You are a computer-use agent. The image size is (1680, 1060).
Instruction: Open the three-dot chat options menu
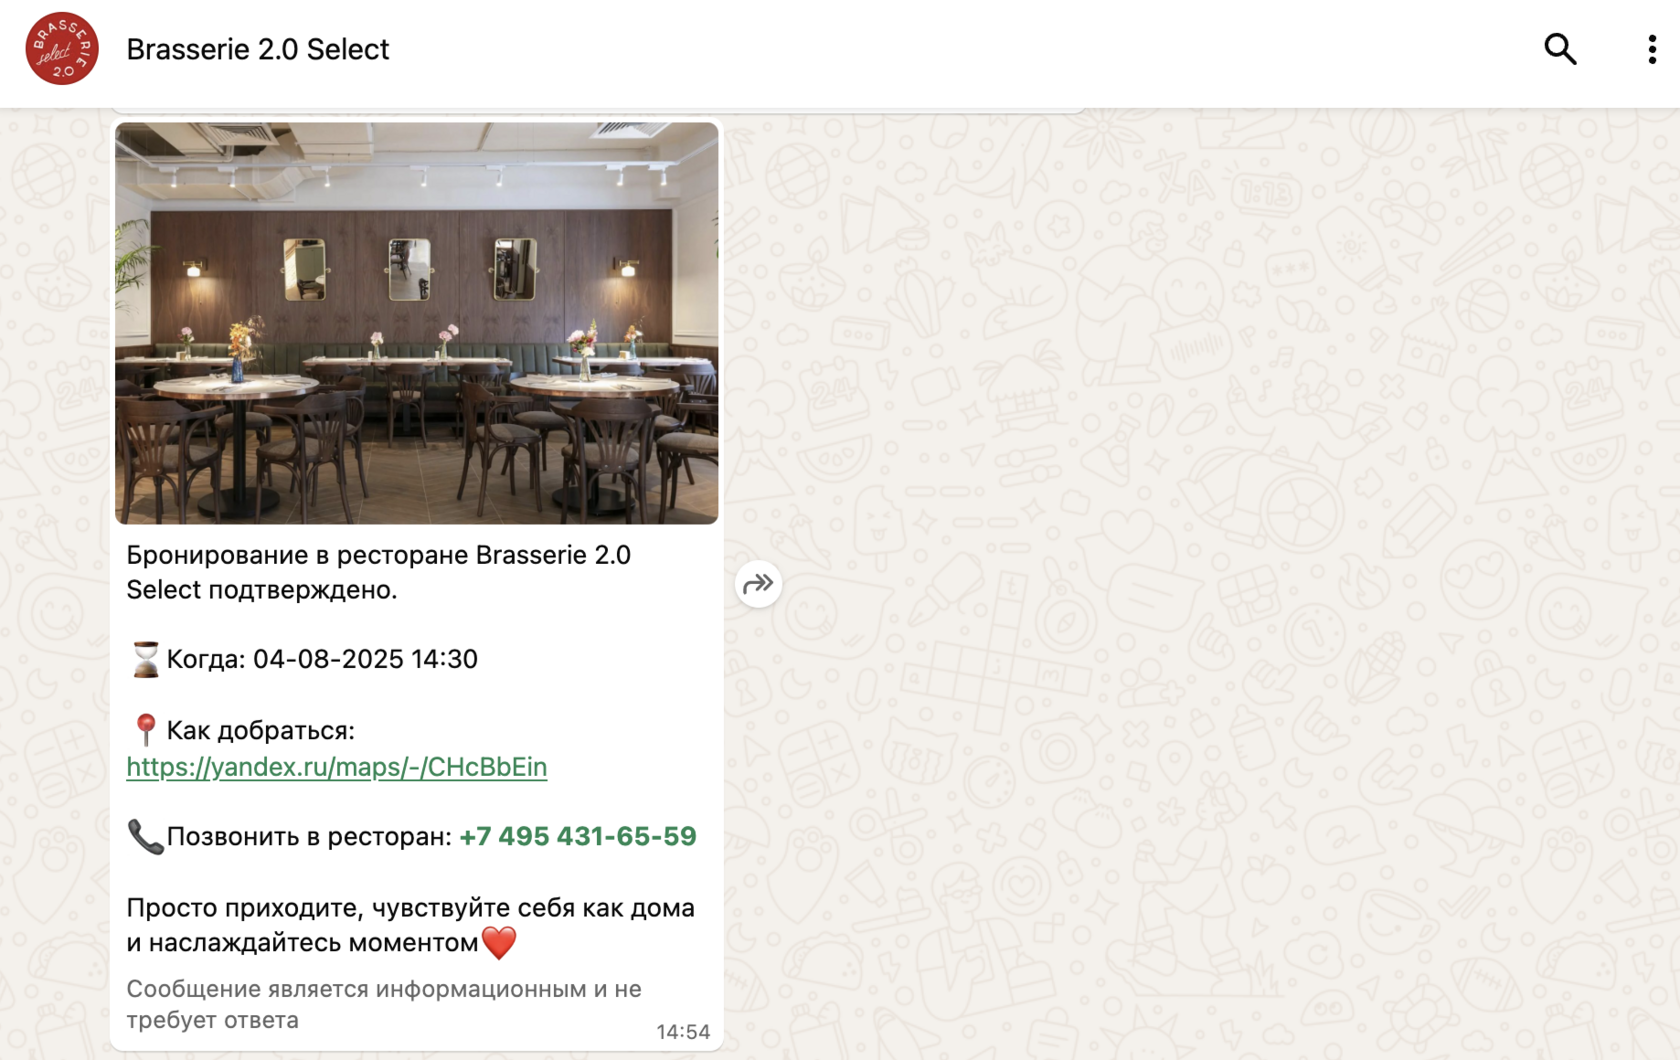[x=1651, y=49]
